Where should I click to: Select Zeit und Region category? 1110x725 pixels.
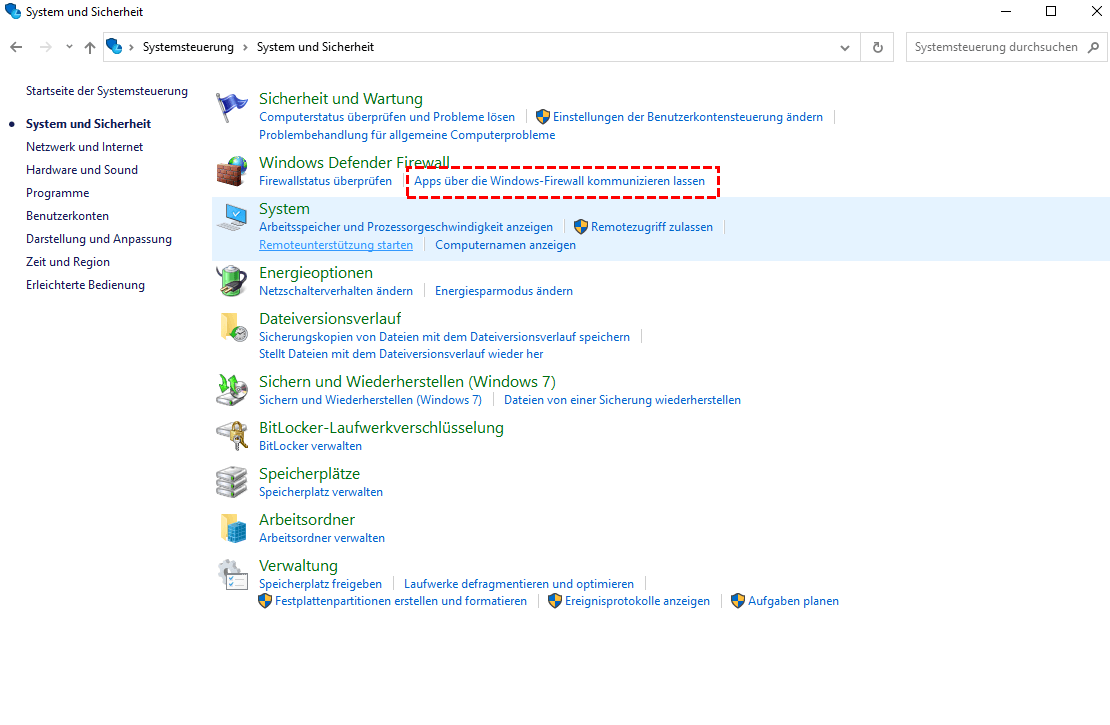pyautogui.click(x=68, y=262)
